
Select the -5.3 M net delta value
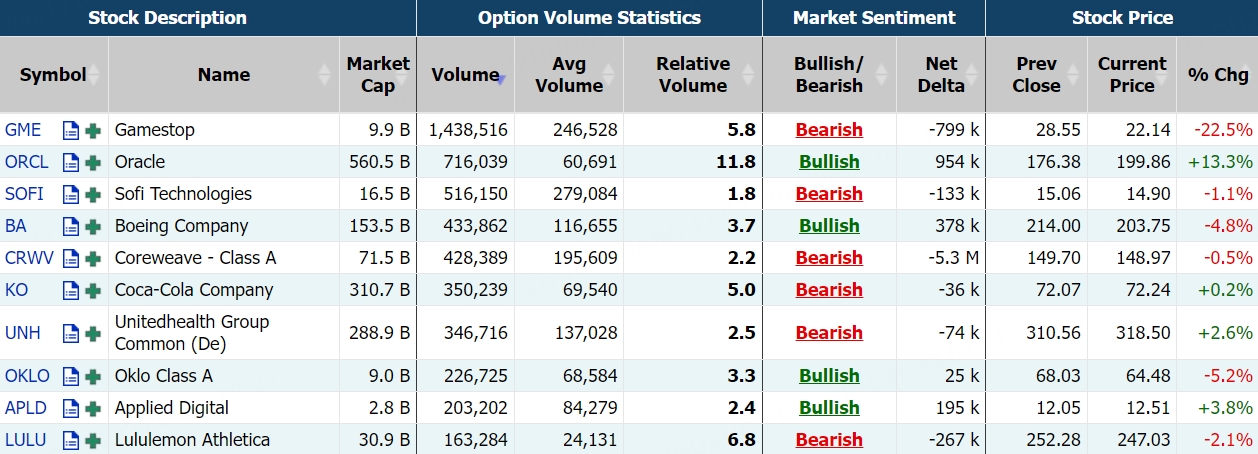pos(953,258)
